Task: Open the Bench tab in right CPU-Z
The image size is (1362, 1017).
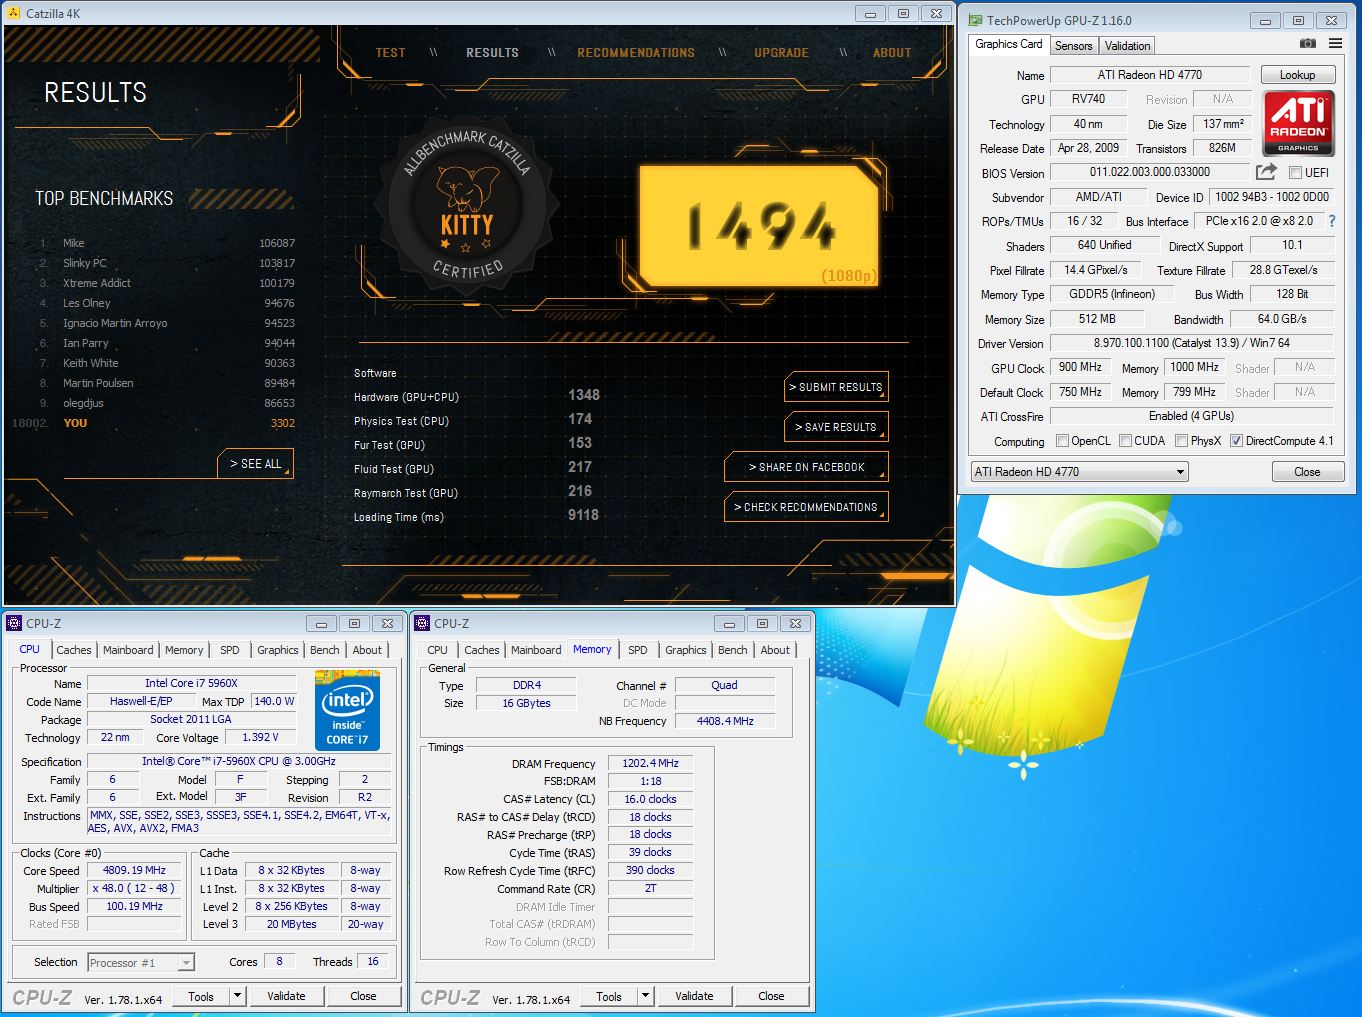Action: coord(732,650)
